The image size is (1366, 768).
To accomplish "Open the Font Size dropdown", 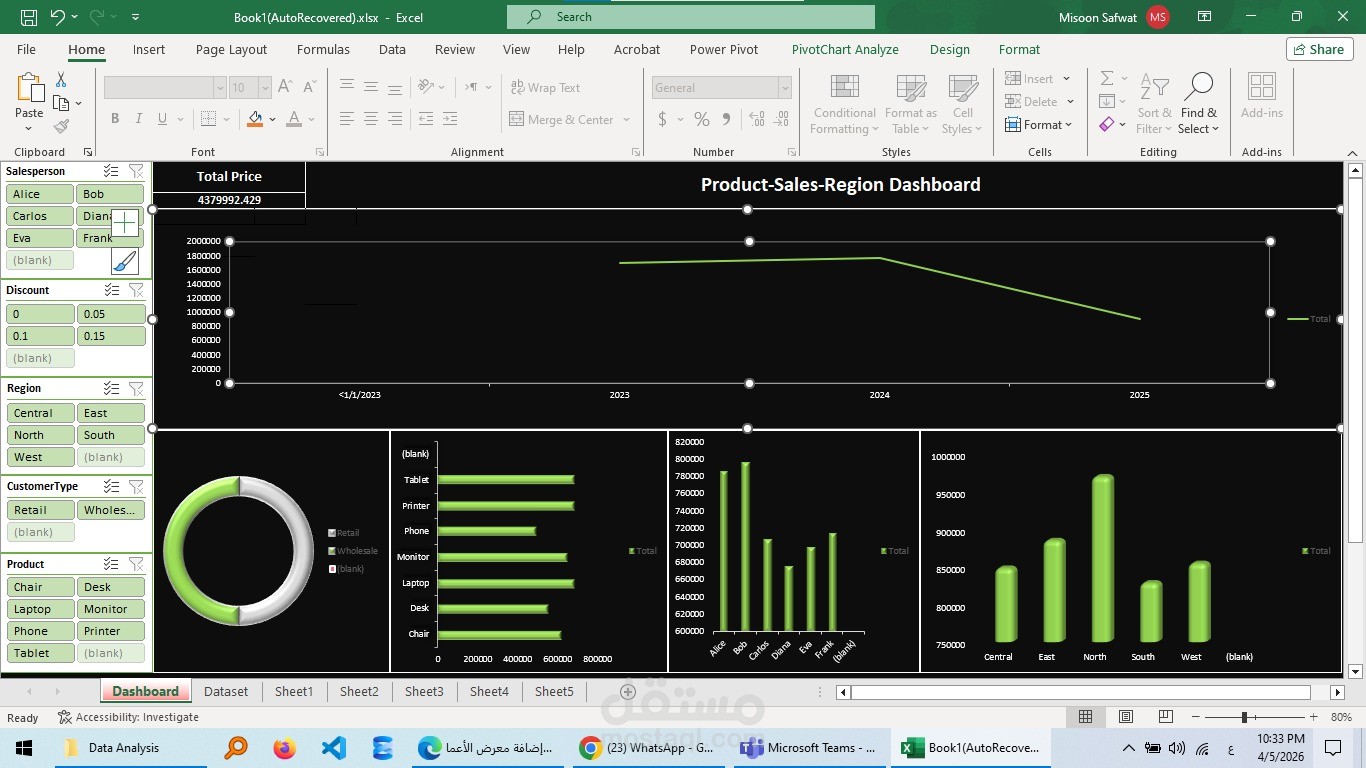I will 263,87.
